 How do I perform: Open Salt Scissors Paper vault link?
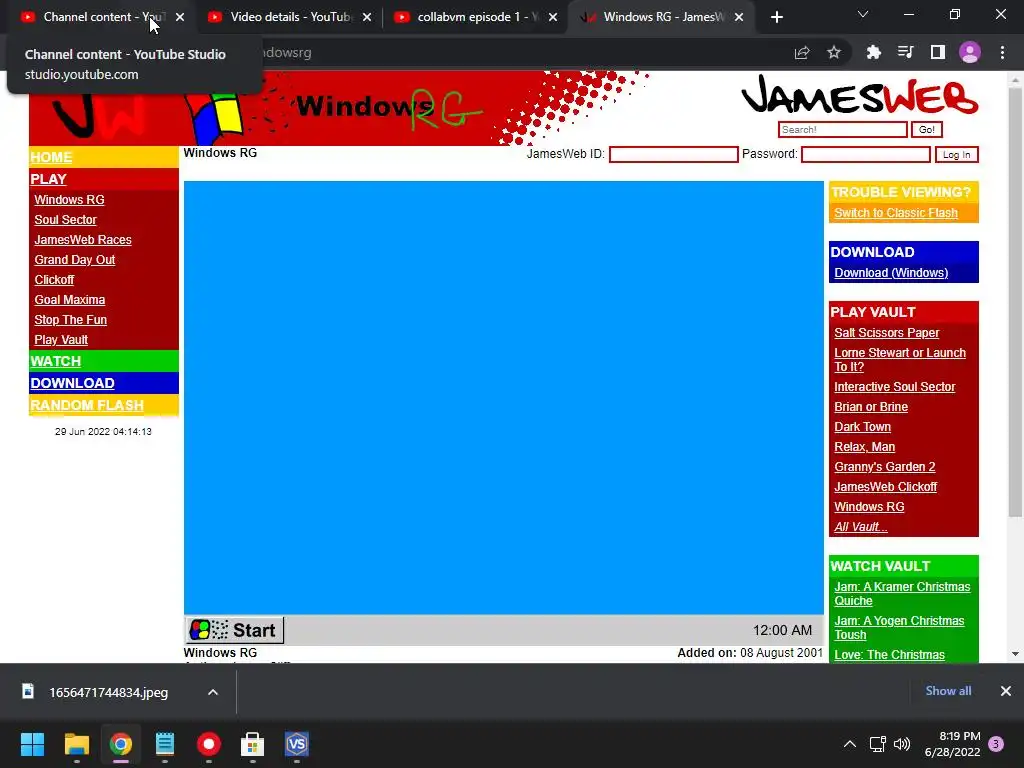(886, 333)
